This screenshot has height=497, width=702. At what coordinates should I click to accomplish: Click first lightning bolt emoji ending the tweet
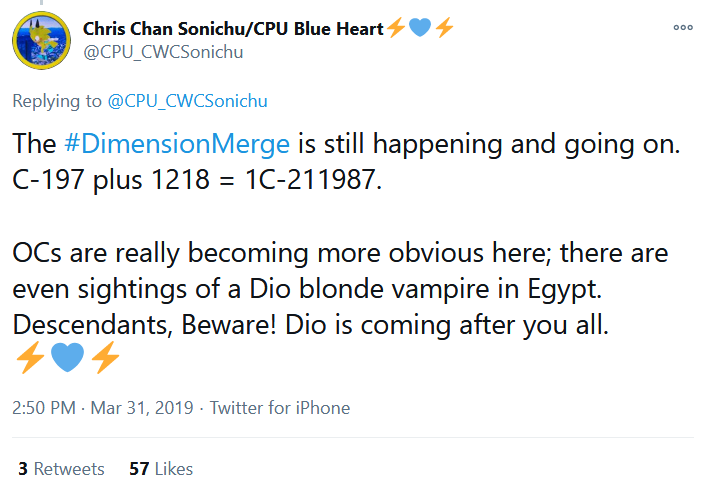pyautogui.click(x=30, y=357)
